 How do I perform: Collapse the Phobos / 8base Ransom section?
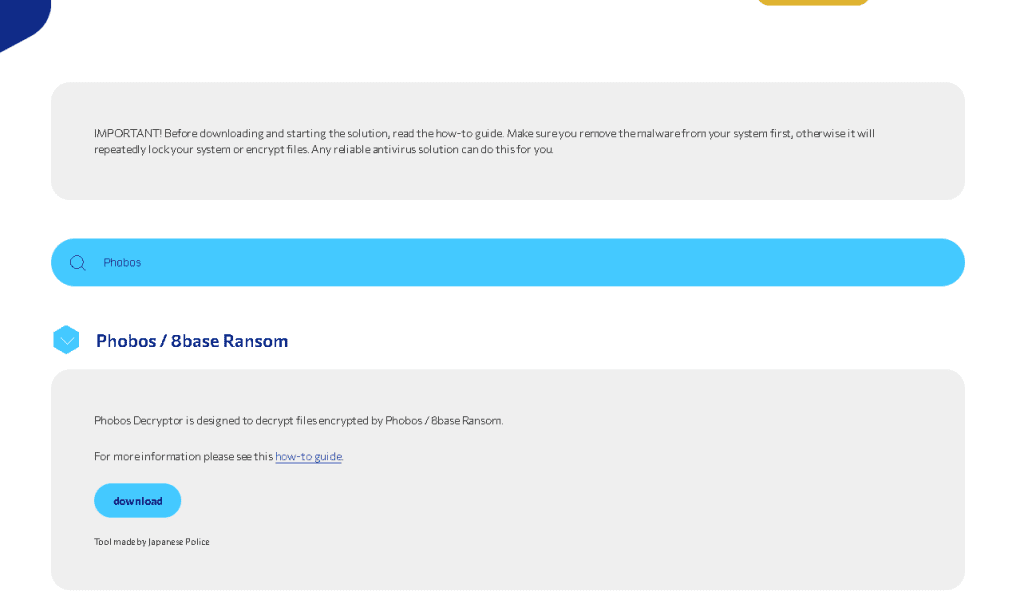point(66,340)
